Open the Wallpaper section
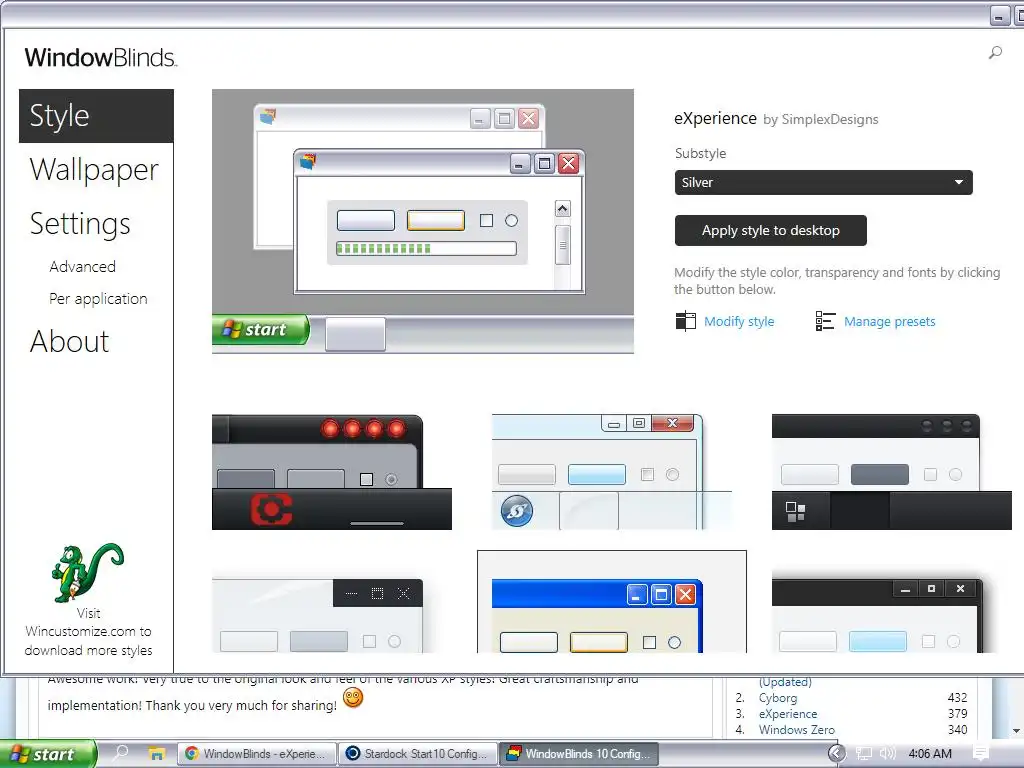Viewport: 1024px width, 768px height. [94, 170]
